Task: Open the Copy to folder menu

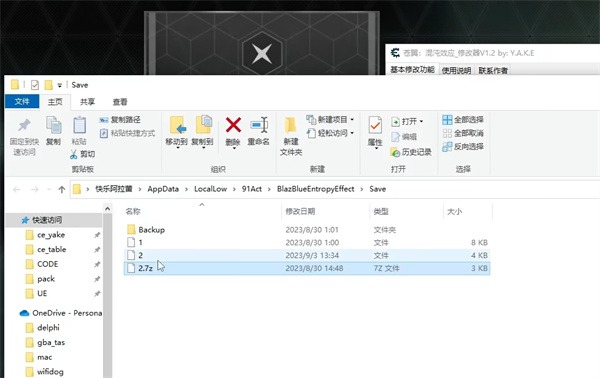Action: click(202, 132)
